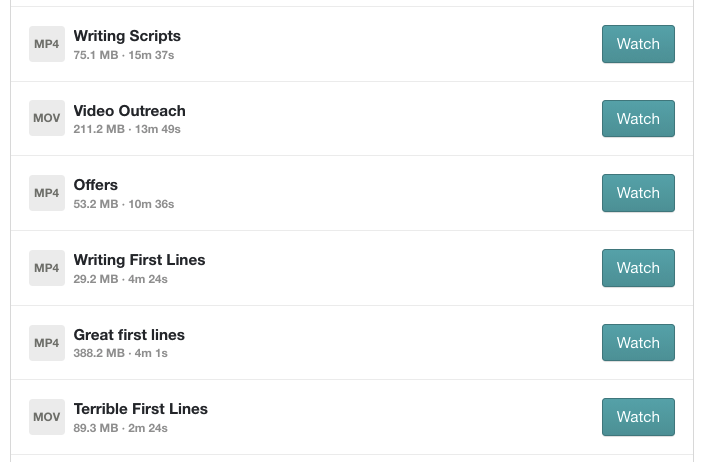Select the Offers title
Screen dimensions: 701x462
coord(96,185)
